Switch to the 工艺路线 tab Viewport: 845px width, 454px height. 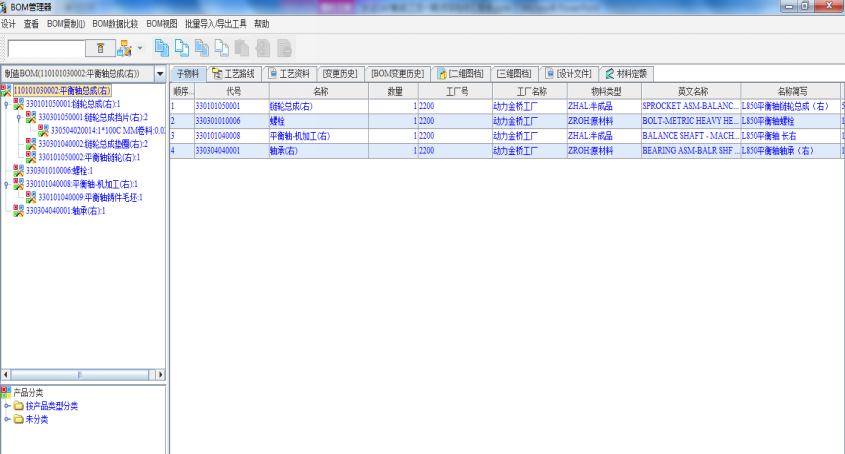click(x=234, y=74)
